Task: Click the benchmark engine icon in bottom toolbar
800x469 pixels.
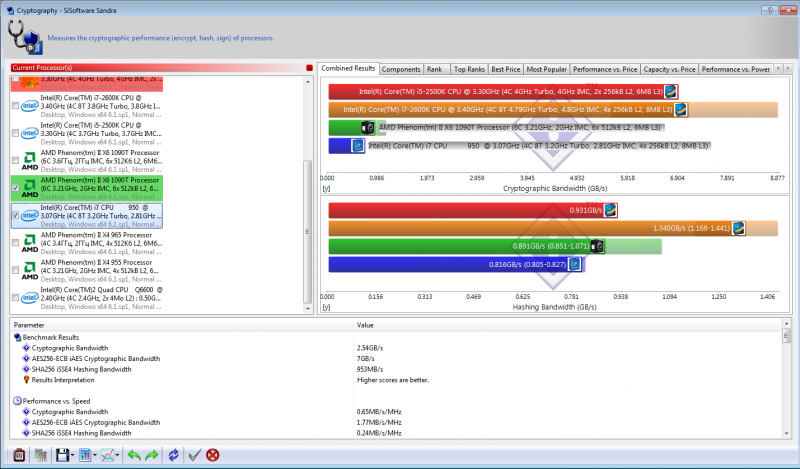Action: click(19, 455)
